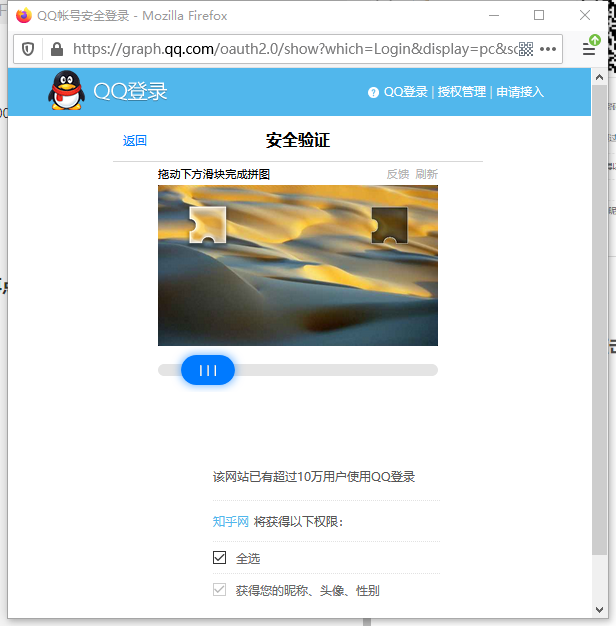Click the padlock site security icon
Screen dimensions: 616x626
pos(57,49)
